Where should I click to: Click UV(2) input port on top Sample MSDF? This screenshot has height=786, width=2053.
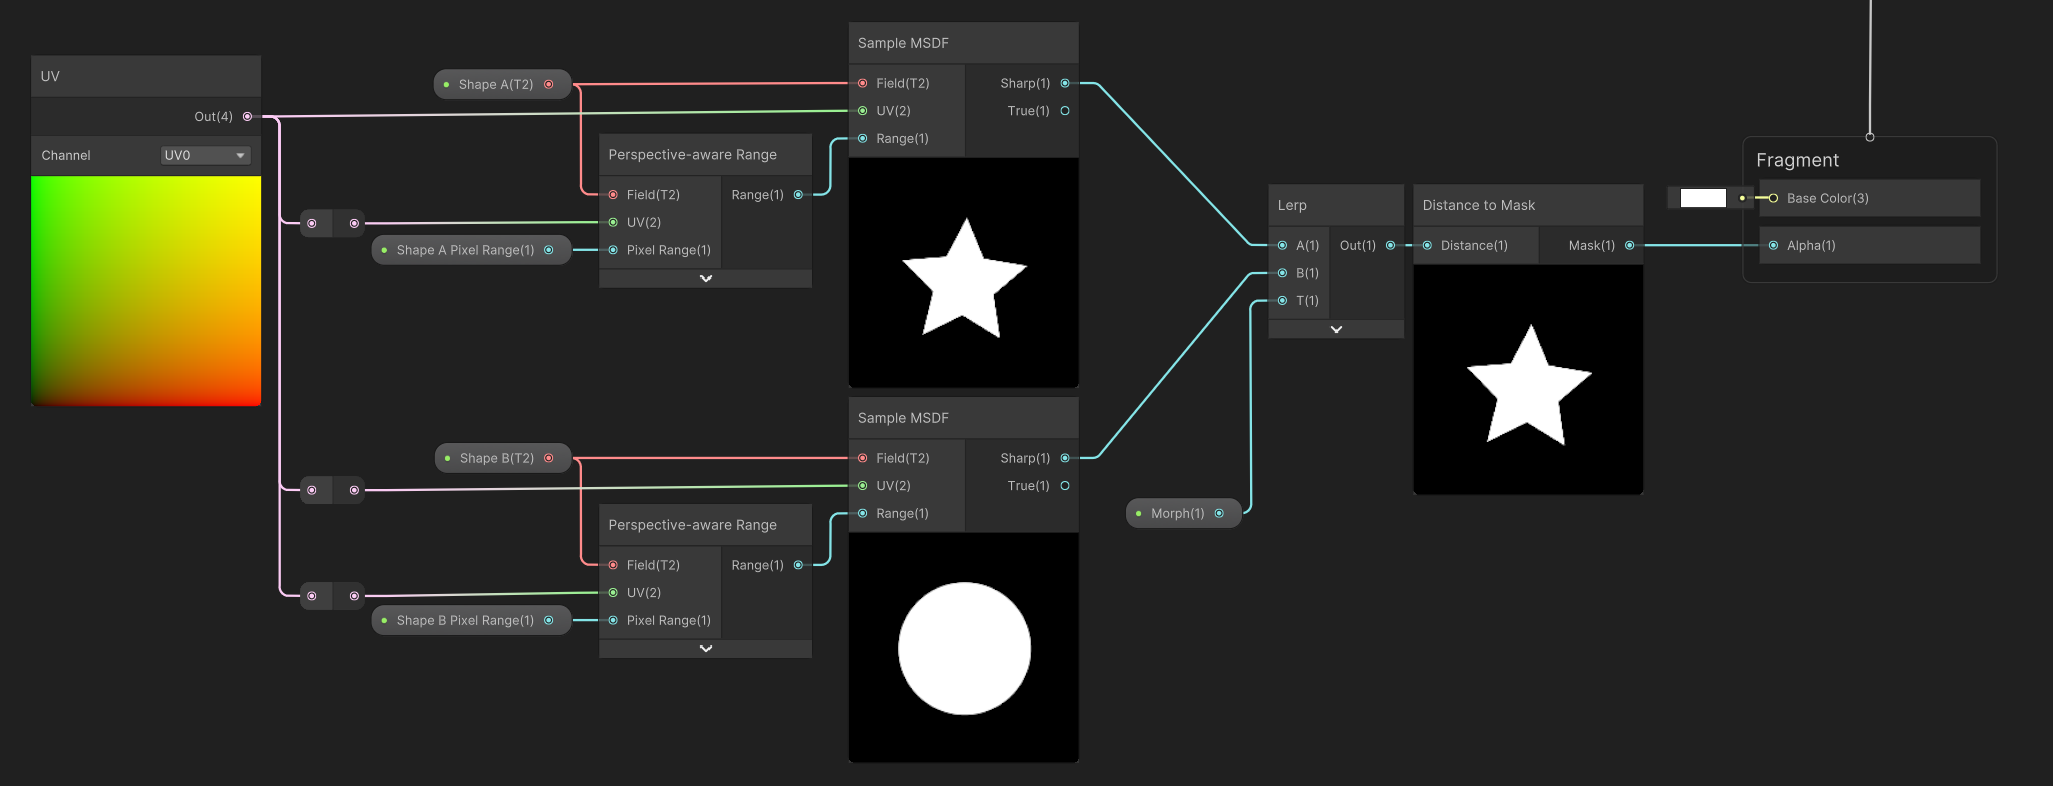coord(862,111)
